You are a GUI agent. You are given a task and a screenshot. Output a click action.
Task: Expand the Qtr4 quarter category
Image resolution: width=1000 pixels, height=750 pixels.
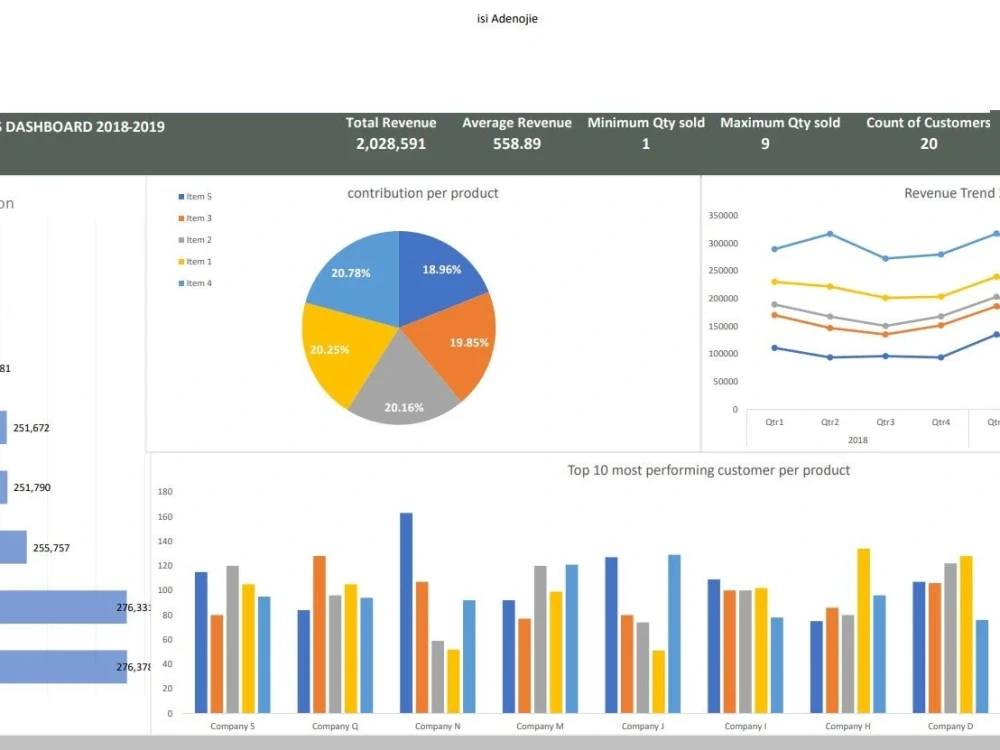tap(940, 422)
